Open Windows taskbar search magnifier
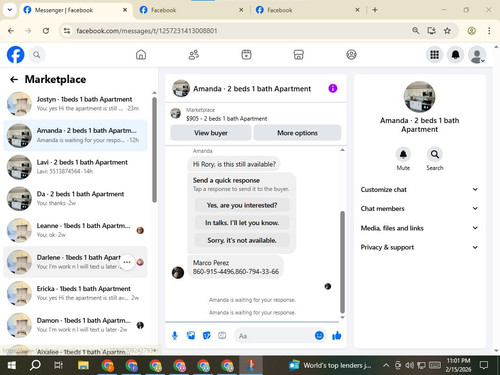 click(x=35, y=365)
